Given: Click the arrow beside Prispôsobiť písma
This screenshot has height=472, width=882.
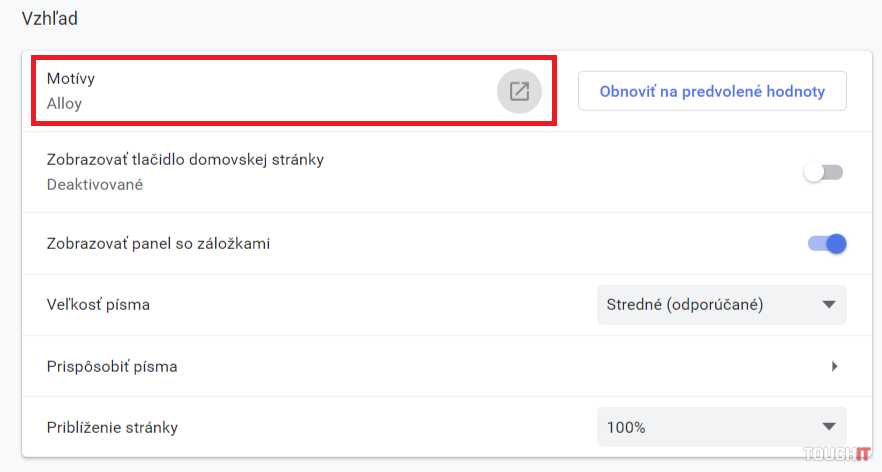Looking at the screenshot, I should click(x=834, y=366).
